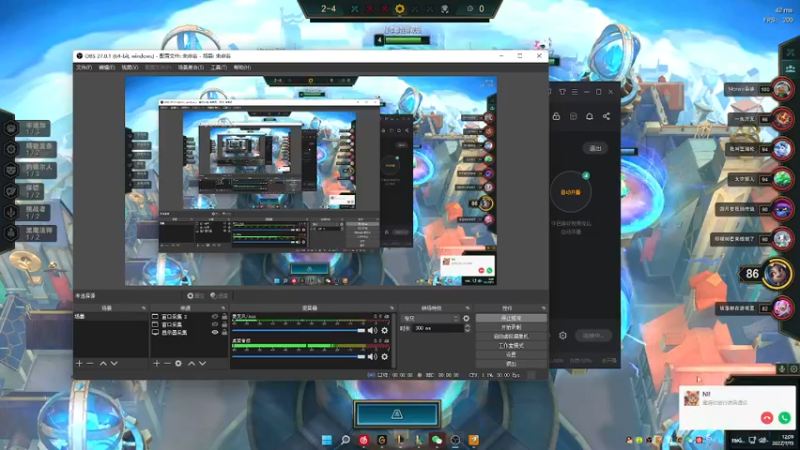This screenshot has height=450, width=800.
Task: Click the studio mode button in Controls
Action: click(x=511, y=345)
